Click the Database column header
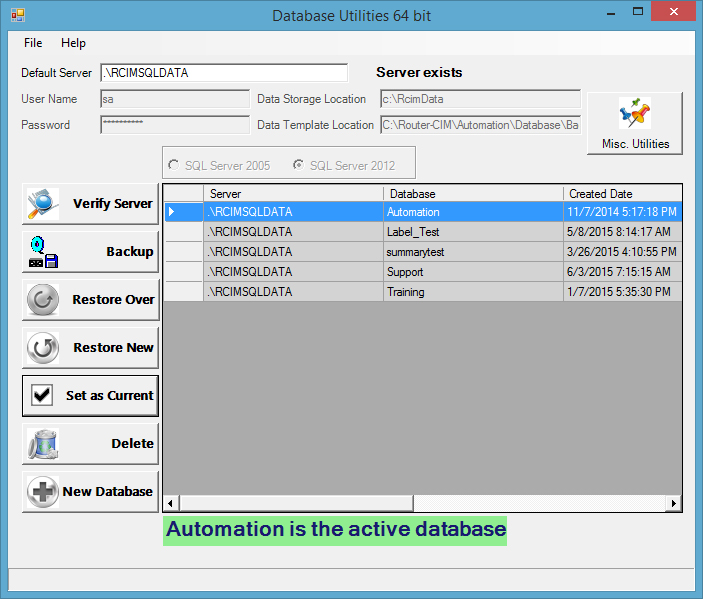The image size is (703, 599). tap(473, 194)
